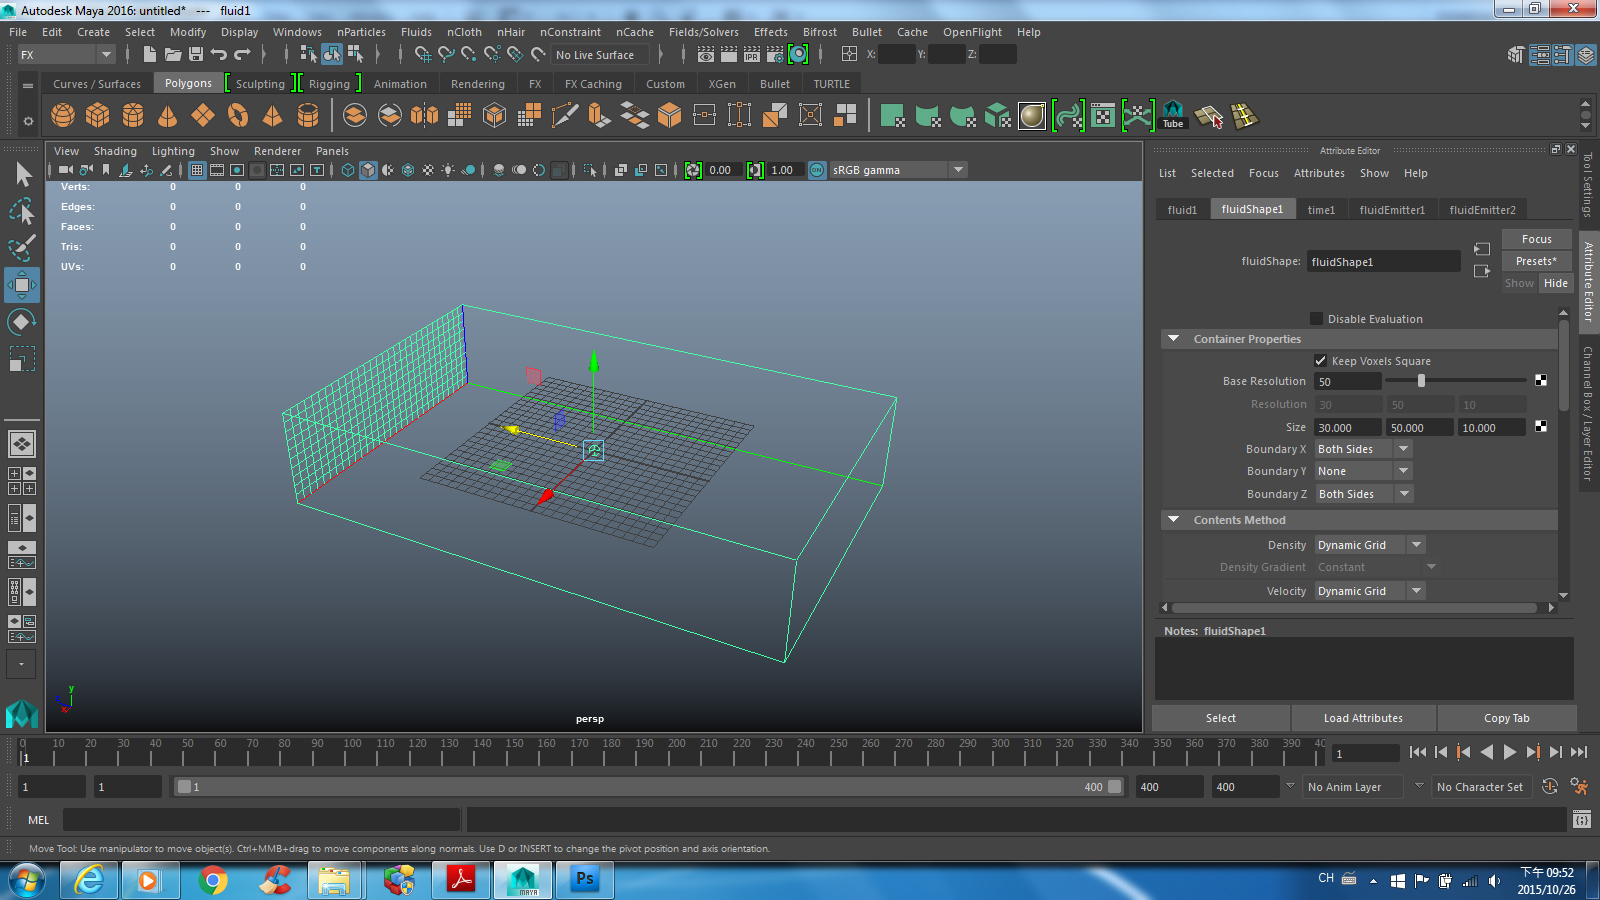Launch Photoshop from the Windows taskbar
Viewport: 1600px width, 900px height.
click(x=584, y=880)
